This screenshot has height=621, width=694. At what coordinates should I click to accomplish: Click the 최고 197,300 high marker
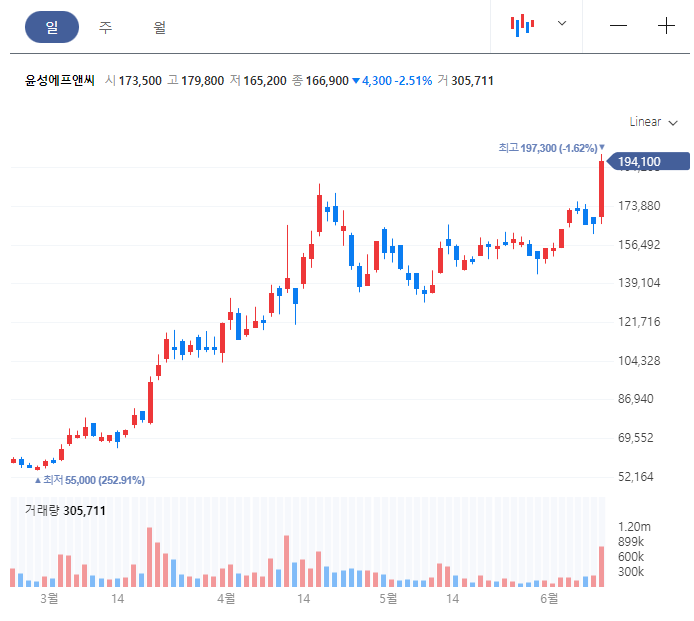pyautogui.click(x=551, y=148)
